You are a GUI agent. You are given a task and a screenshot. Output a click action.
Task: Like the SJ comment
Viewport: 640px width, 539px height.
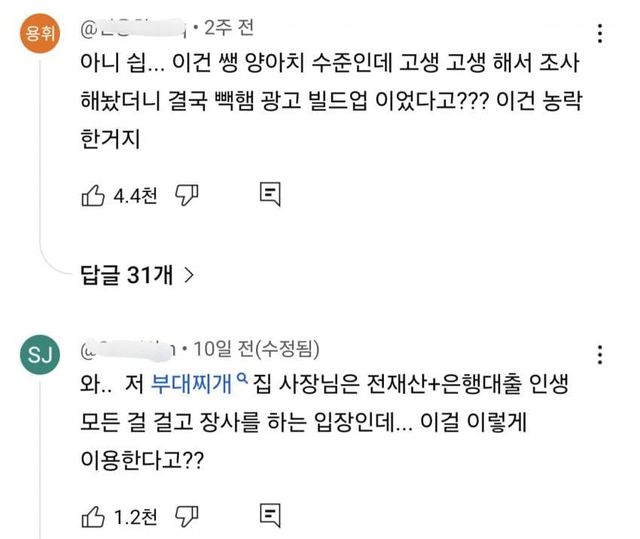click(92, 515)
